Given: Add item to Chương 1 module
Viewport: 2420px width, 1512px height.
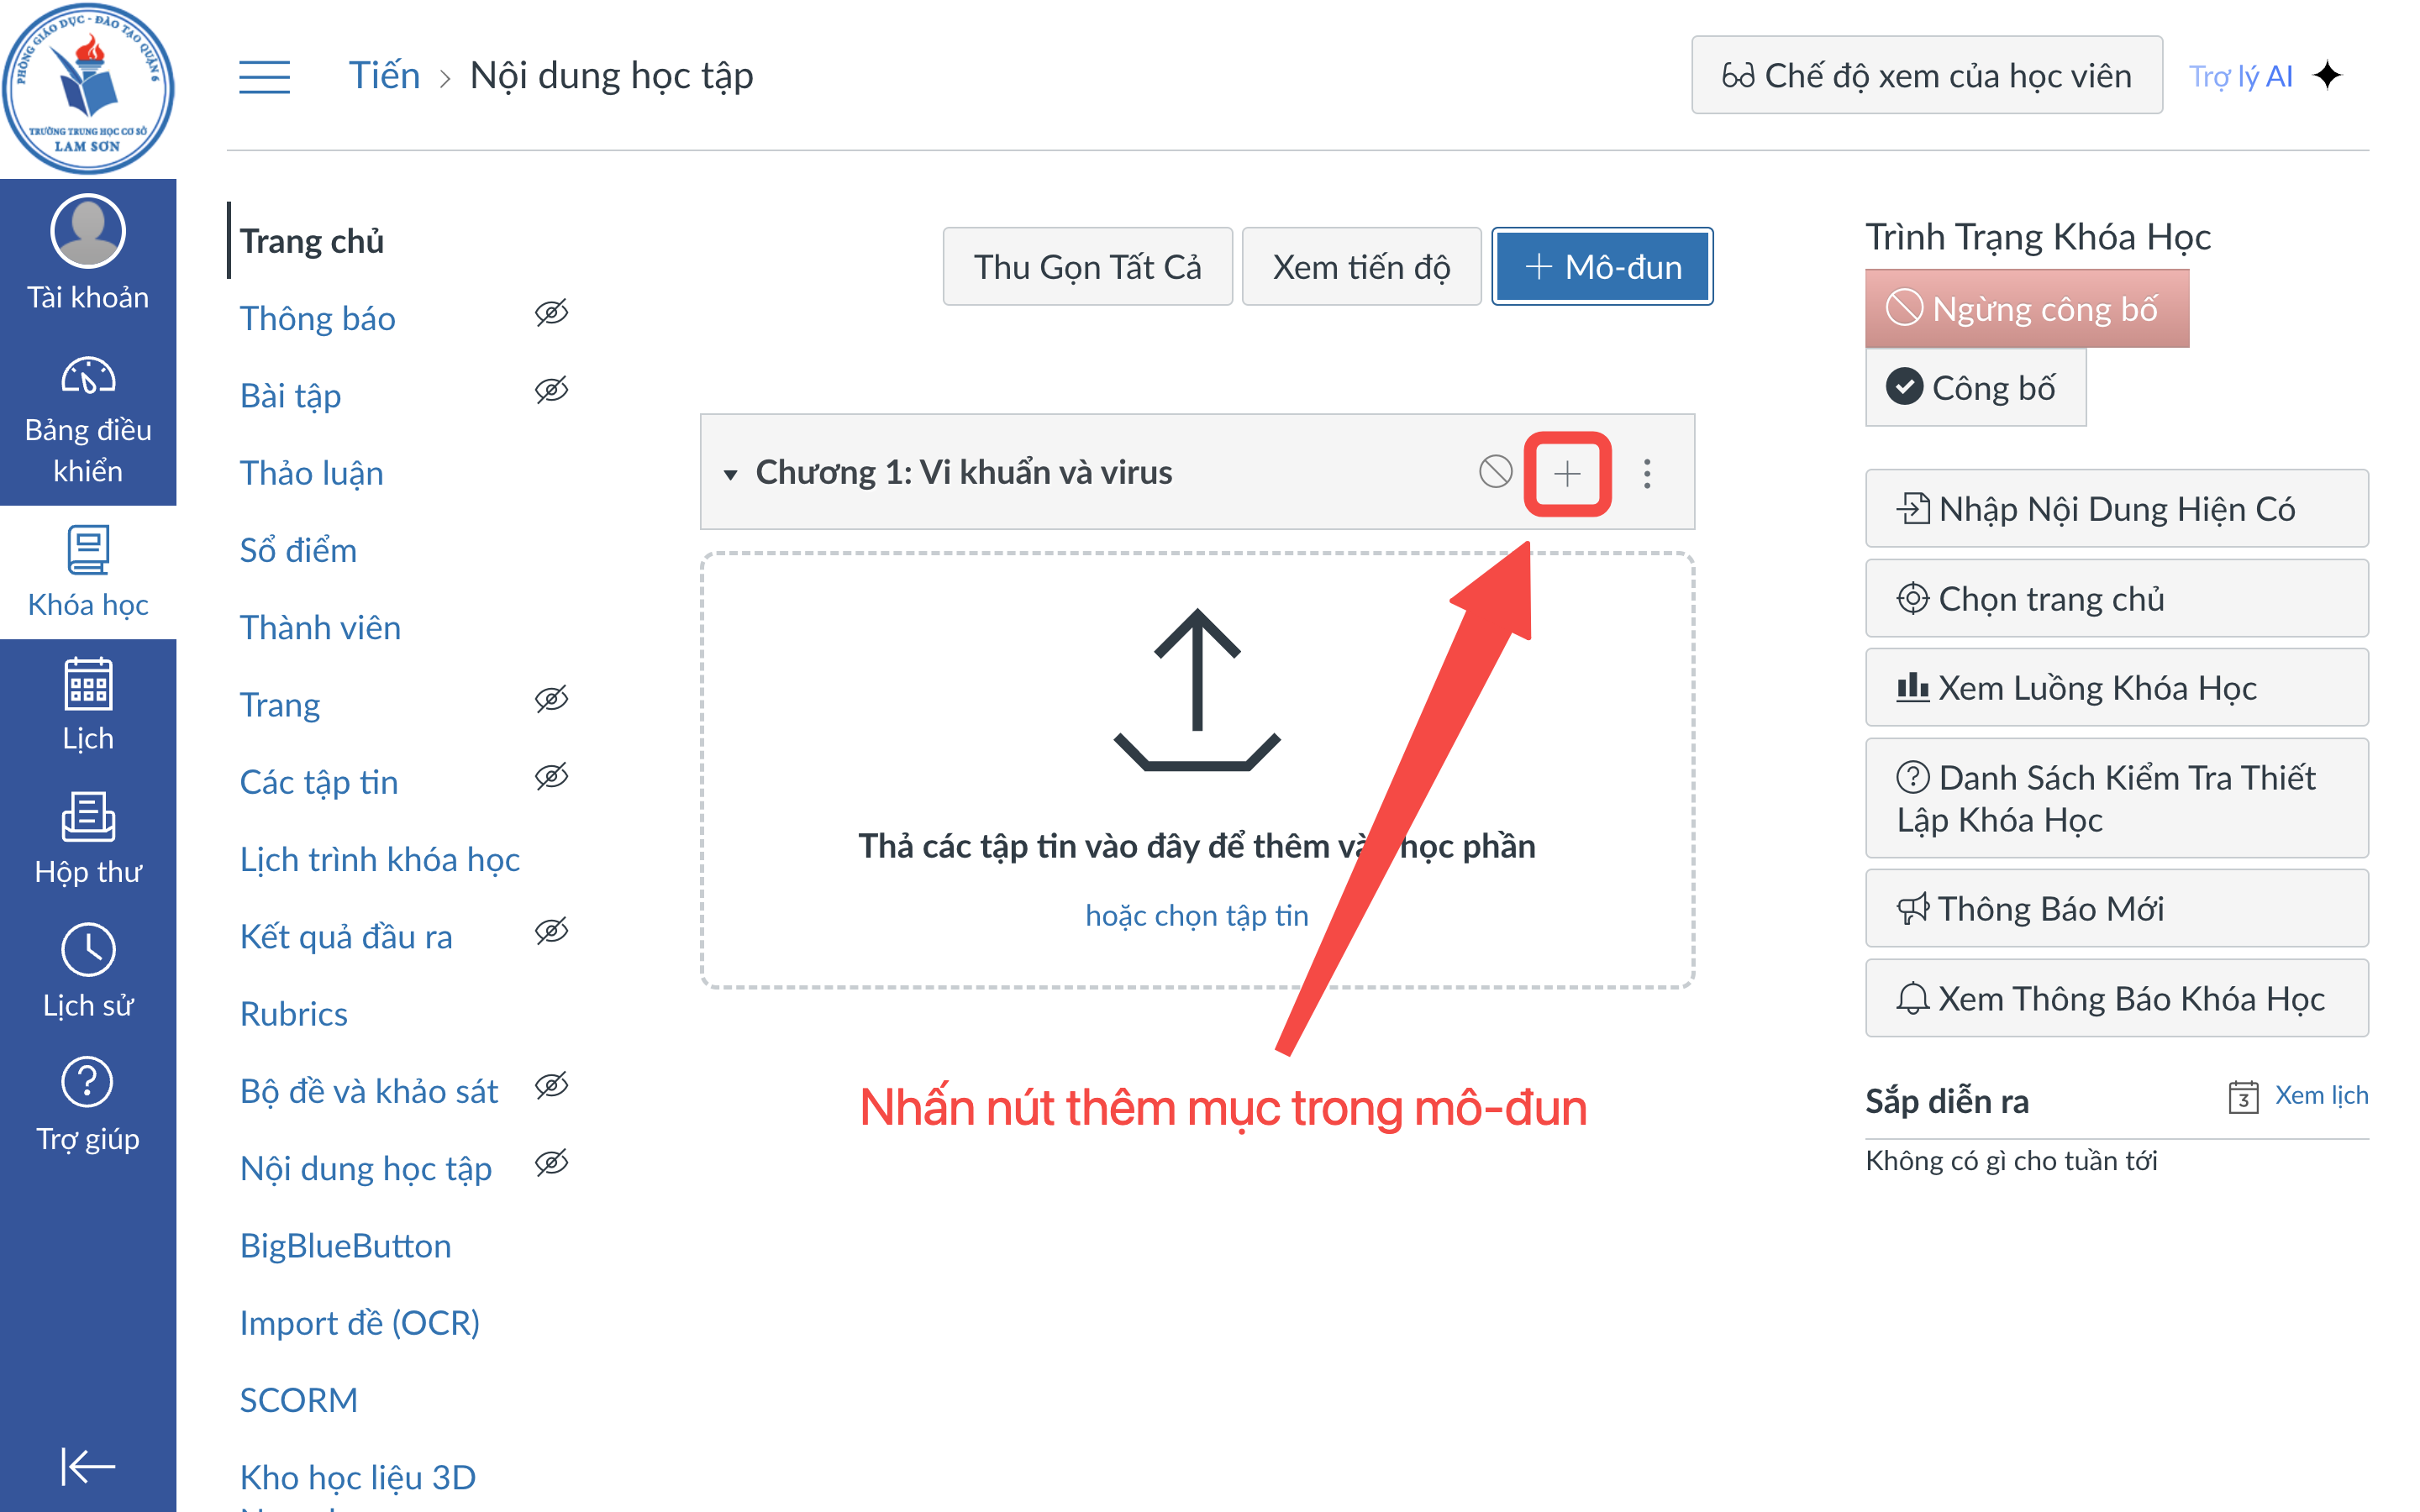Looking at the screenshot, I should point(1567,473).
